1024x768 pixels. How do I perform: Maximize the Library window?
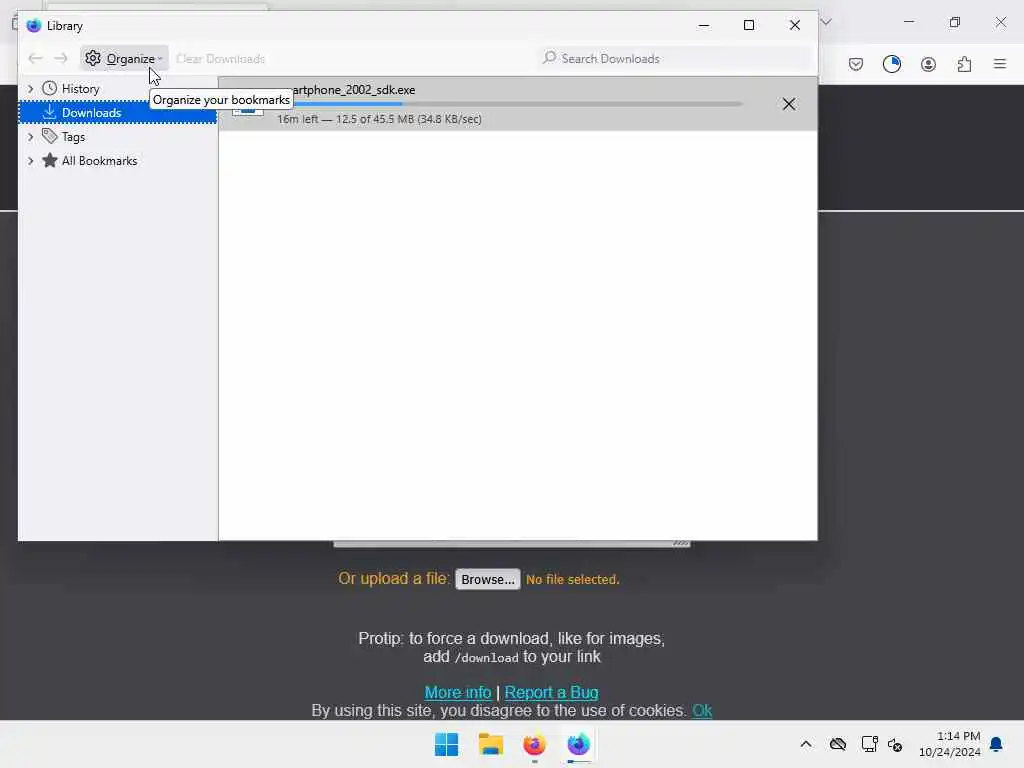tap(749, 25)
